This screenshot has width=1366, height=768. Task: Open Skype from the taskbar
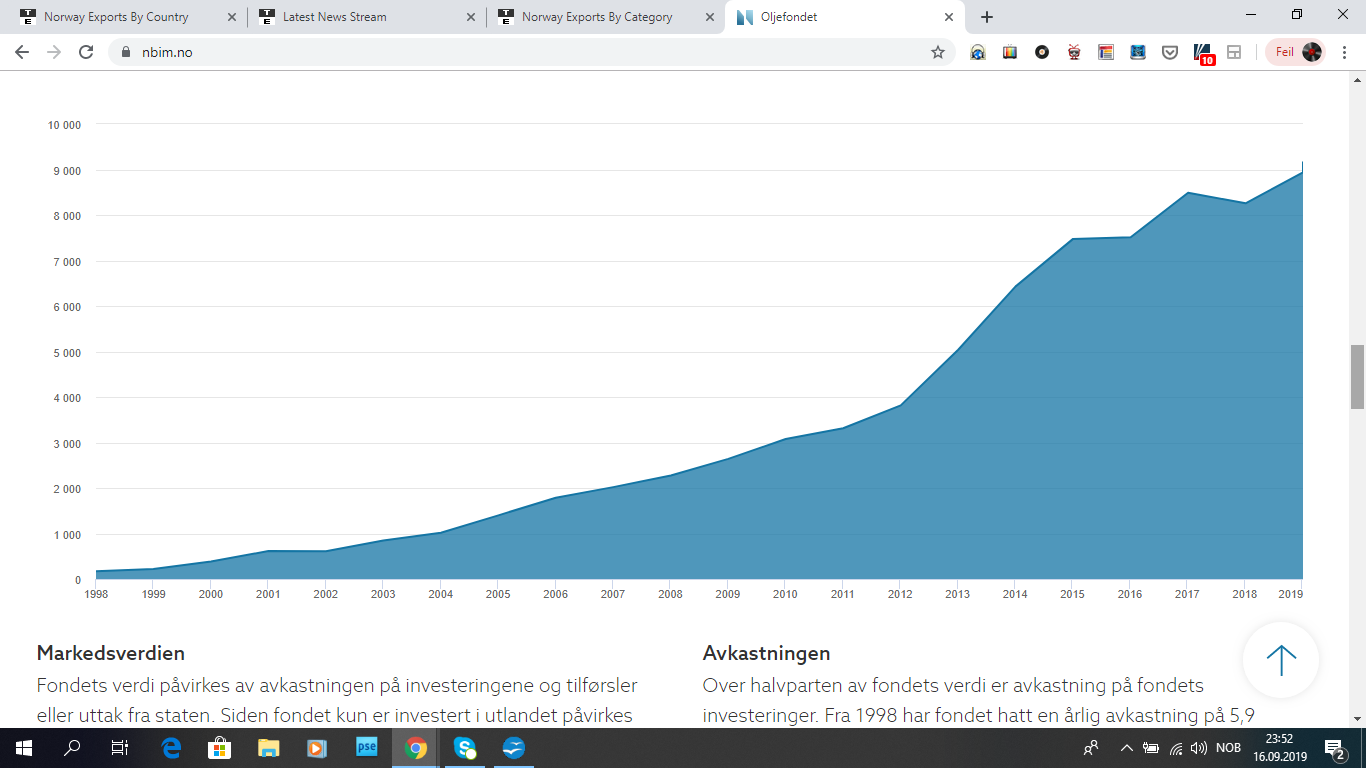[465, 748]
